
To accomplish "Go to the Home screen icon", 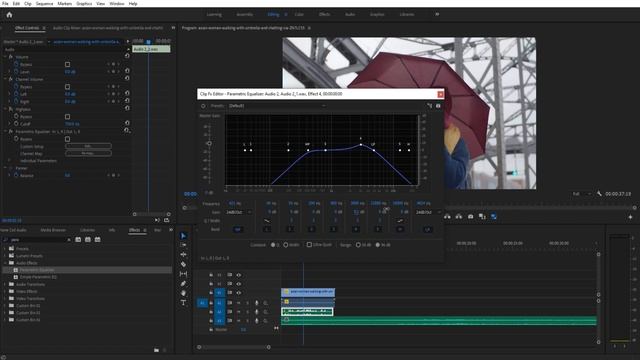I will tap(9, 15).
